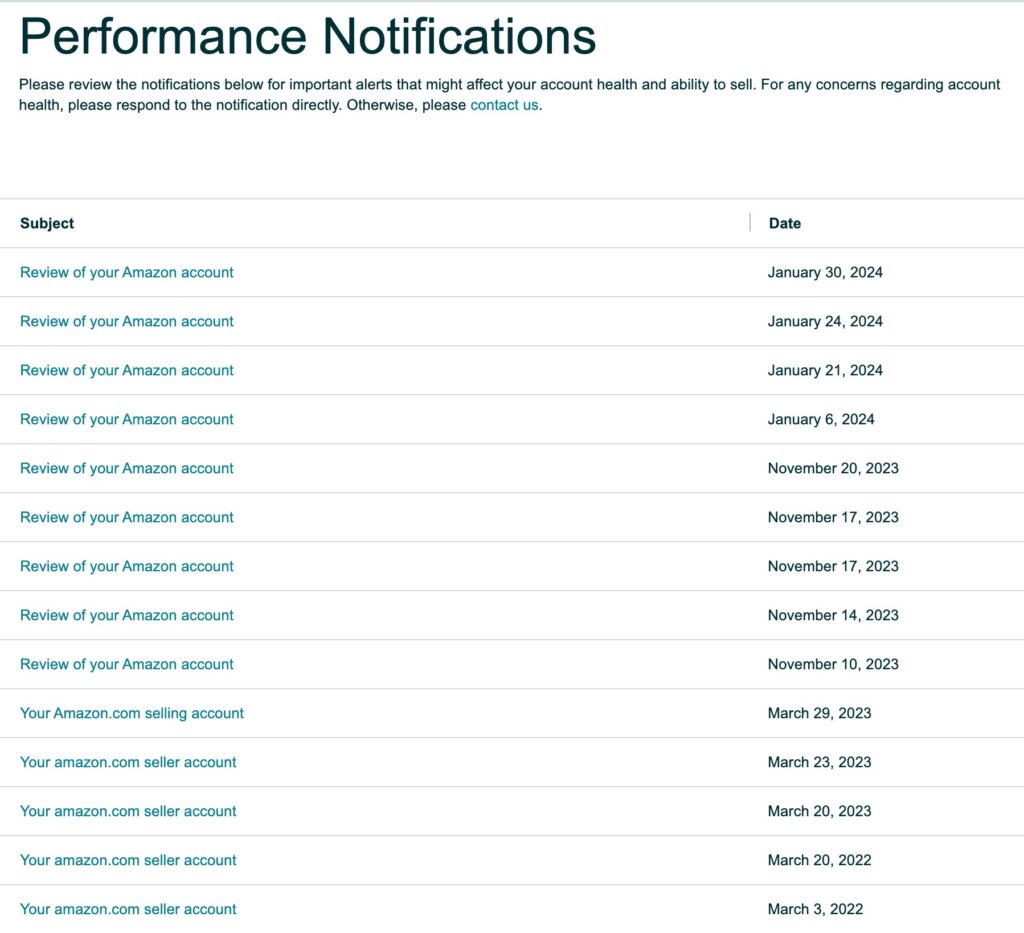Open the second November 17, 2023 notification
This screenshot has height=933, width=1024.
coord(126,566)
